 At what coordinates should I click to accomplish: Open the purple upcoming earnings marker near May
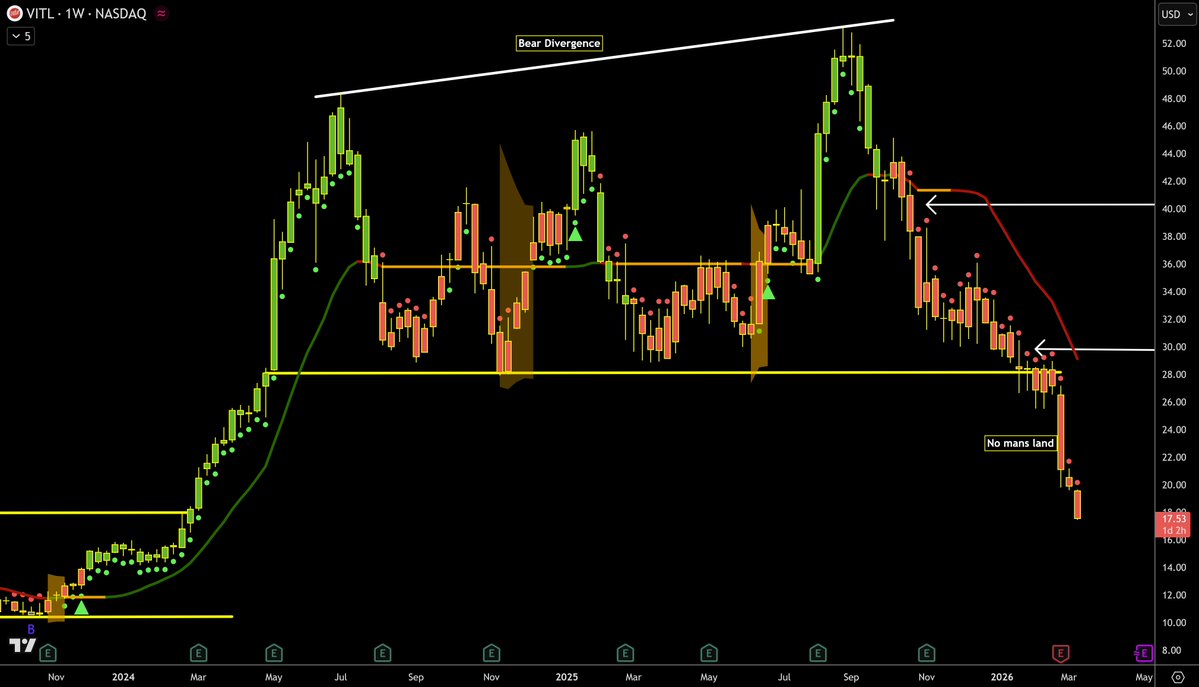pos(1143,653)
